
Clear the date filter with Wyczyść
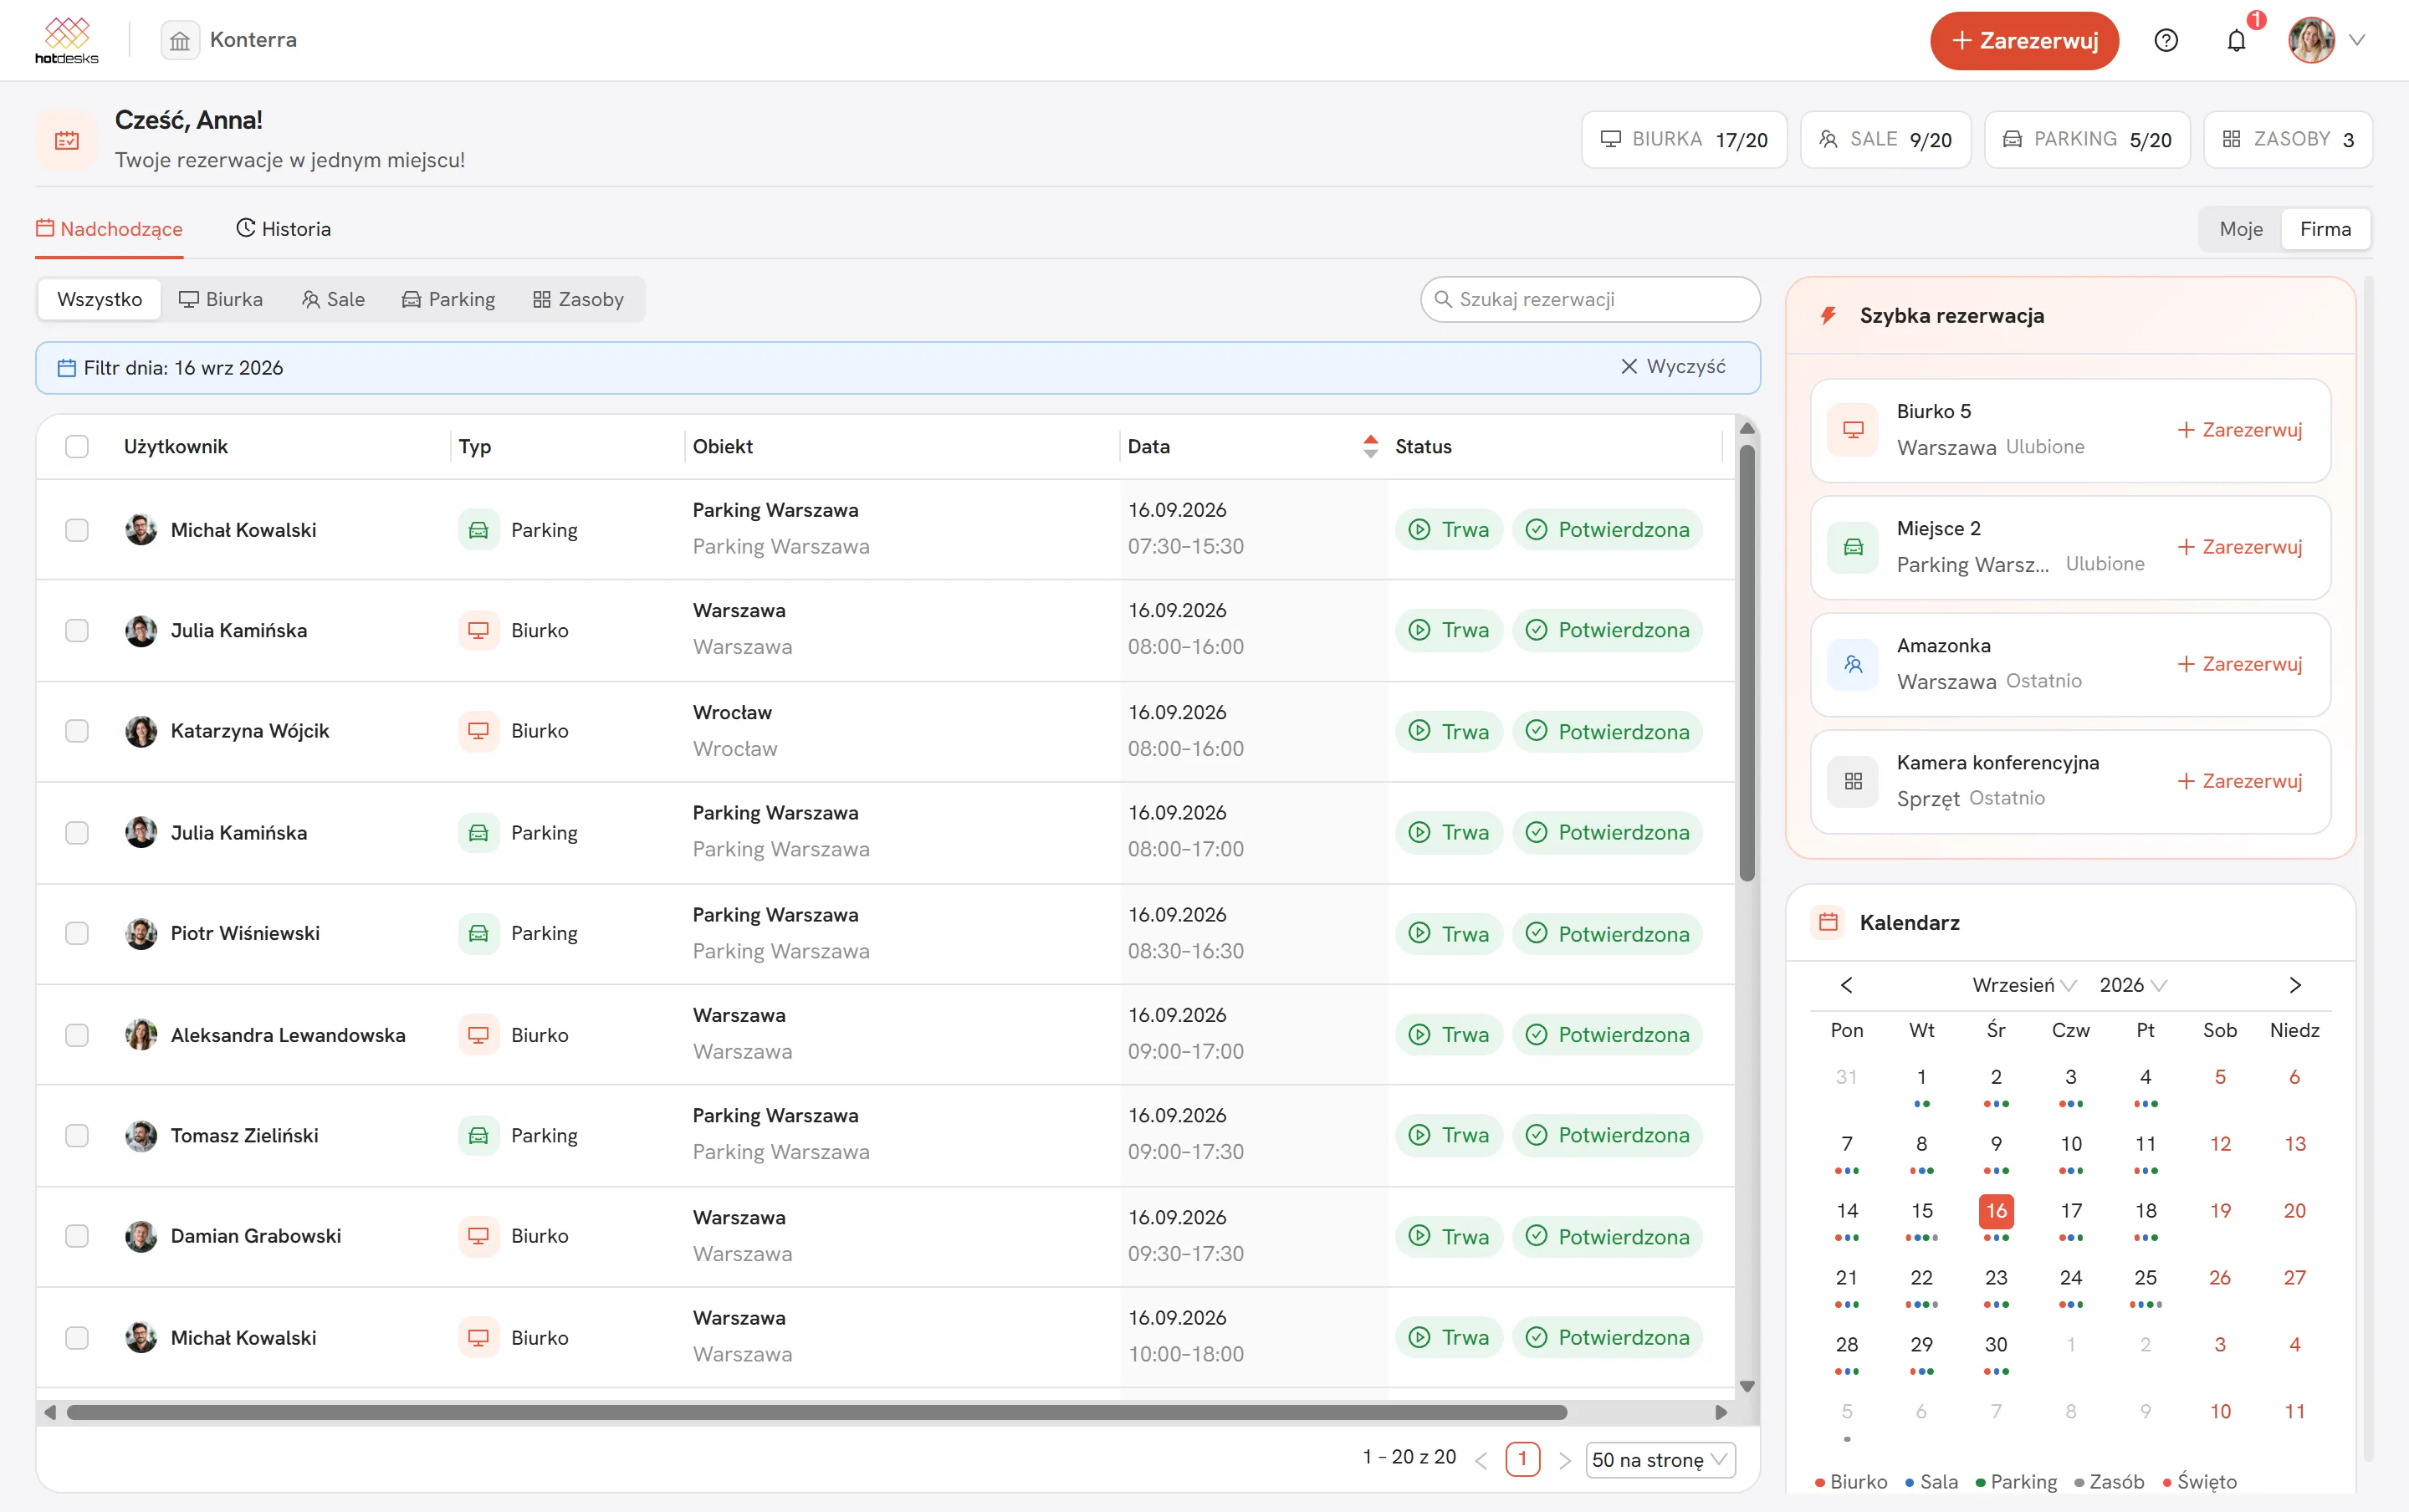1673,367
